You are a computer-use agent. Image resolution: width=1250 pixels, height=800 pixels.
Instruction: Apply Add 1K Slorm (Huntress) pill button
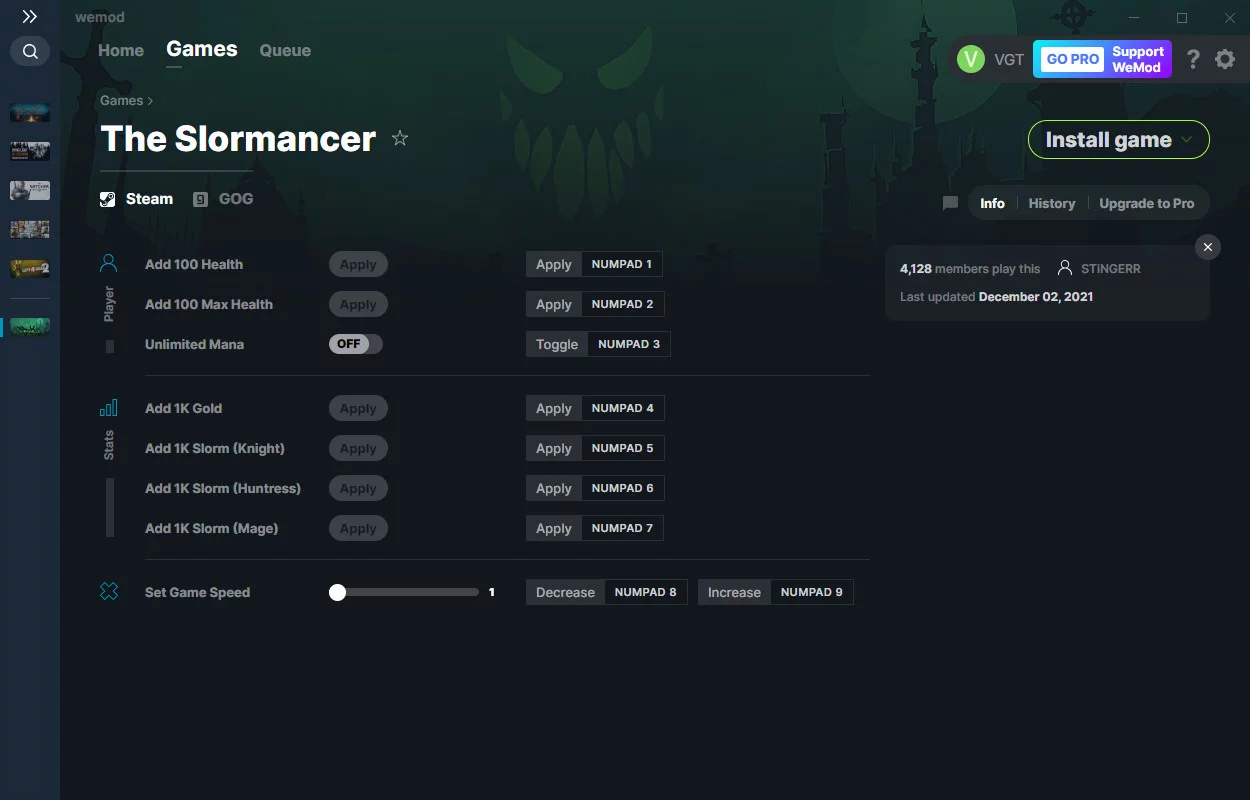point(358,488)
